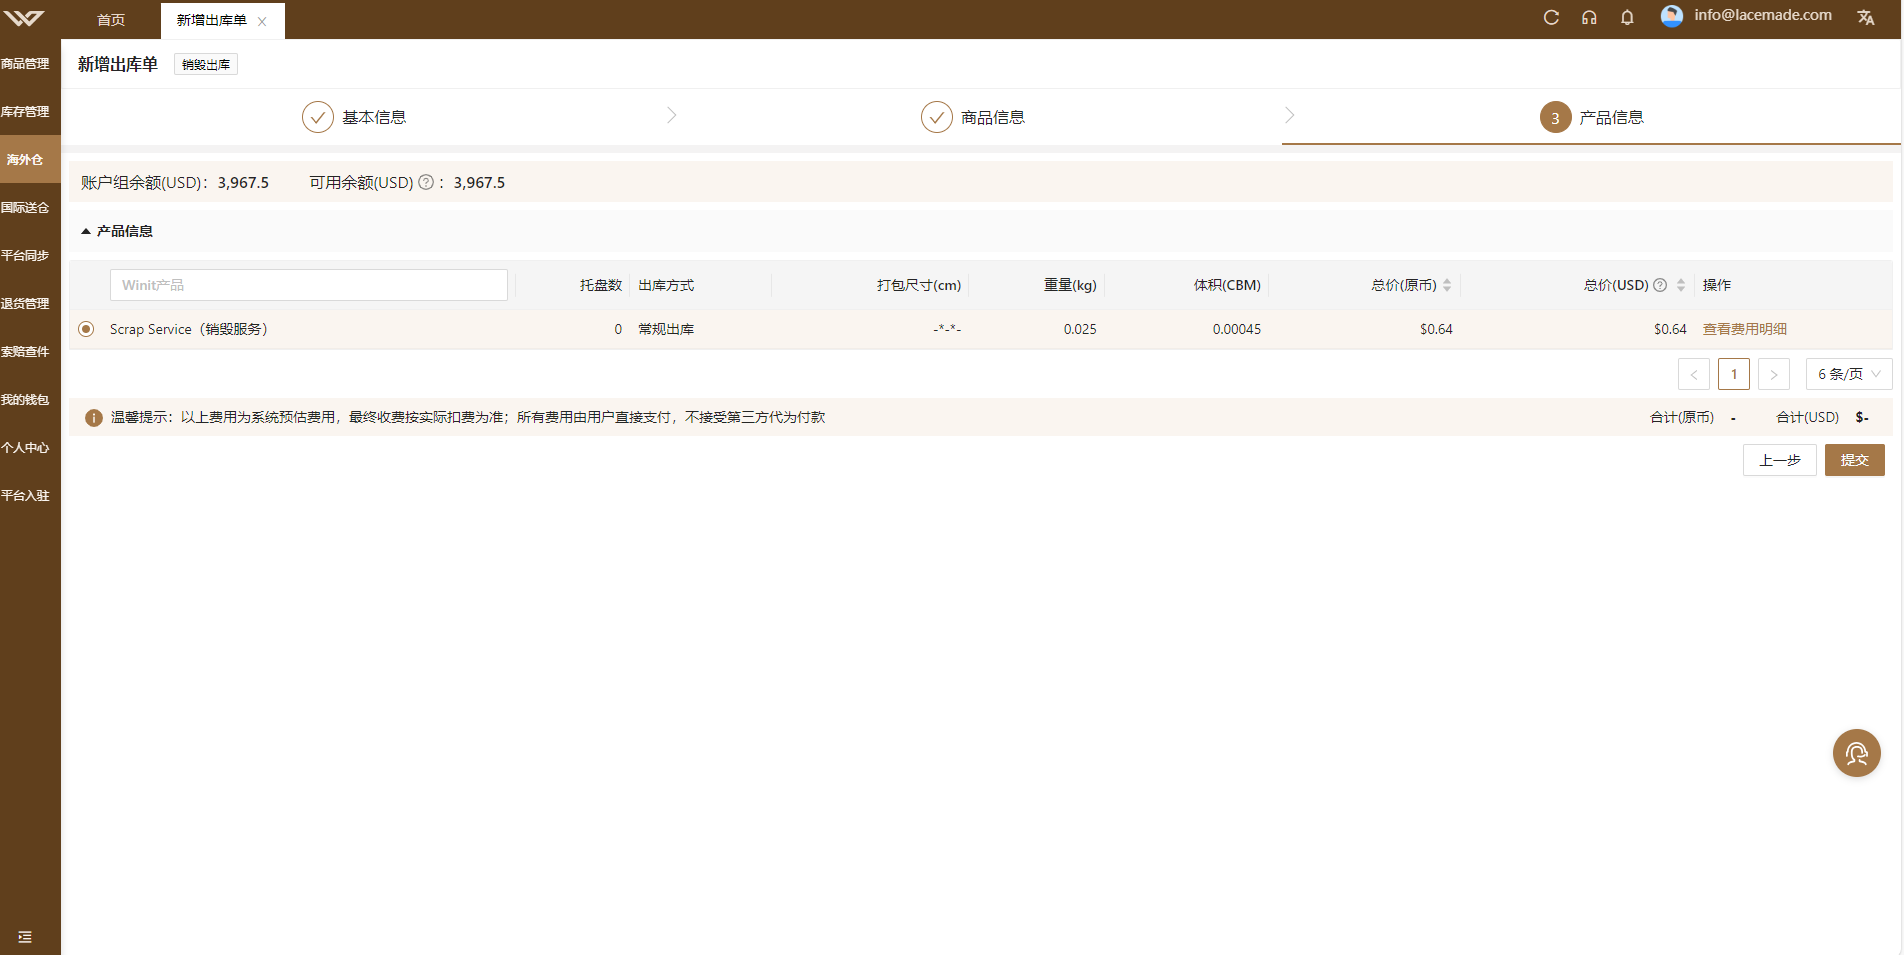Click the 销毁出库 tag label

(x=206, y=64)
